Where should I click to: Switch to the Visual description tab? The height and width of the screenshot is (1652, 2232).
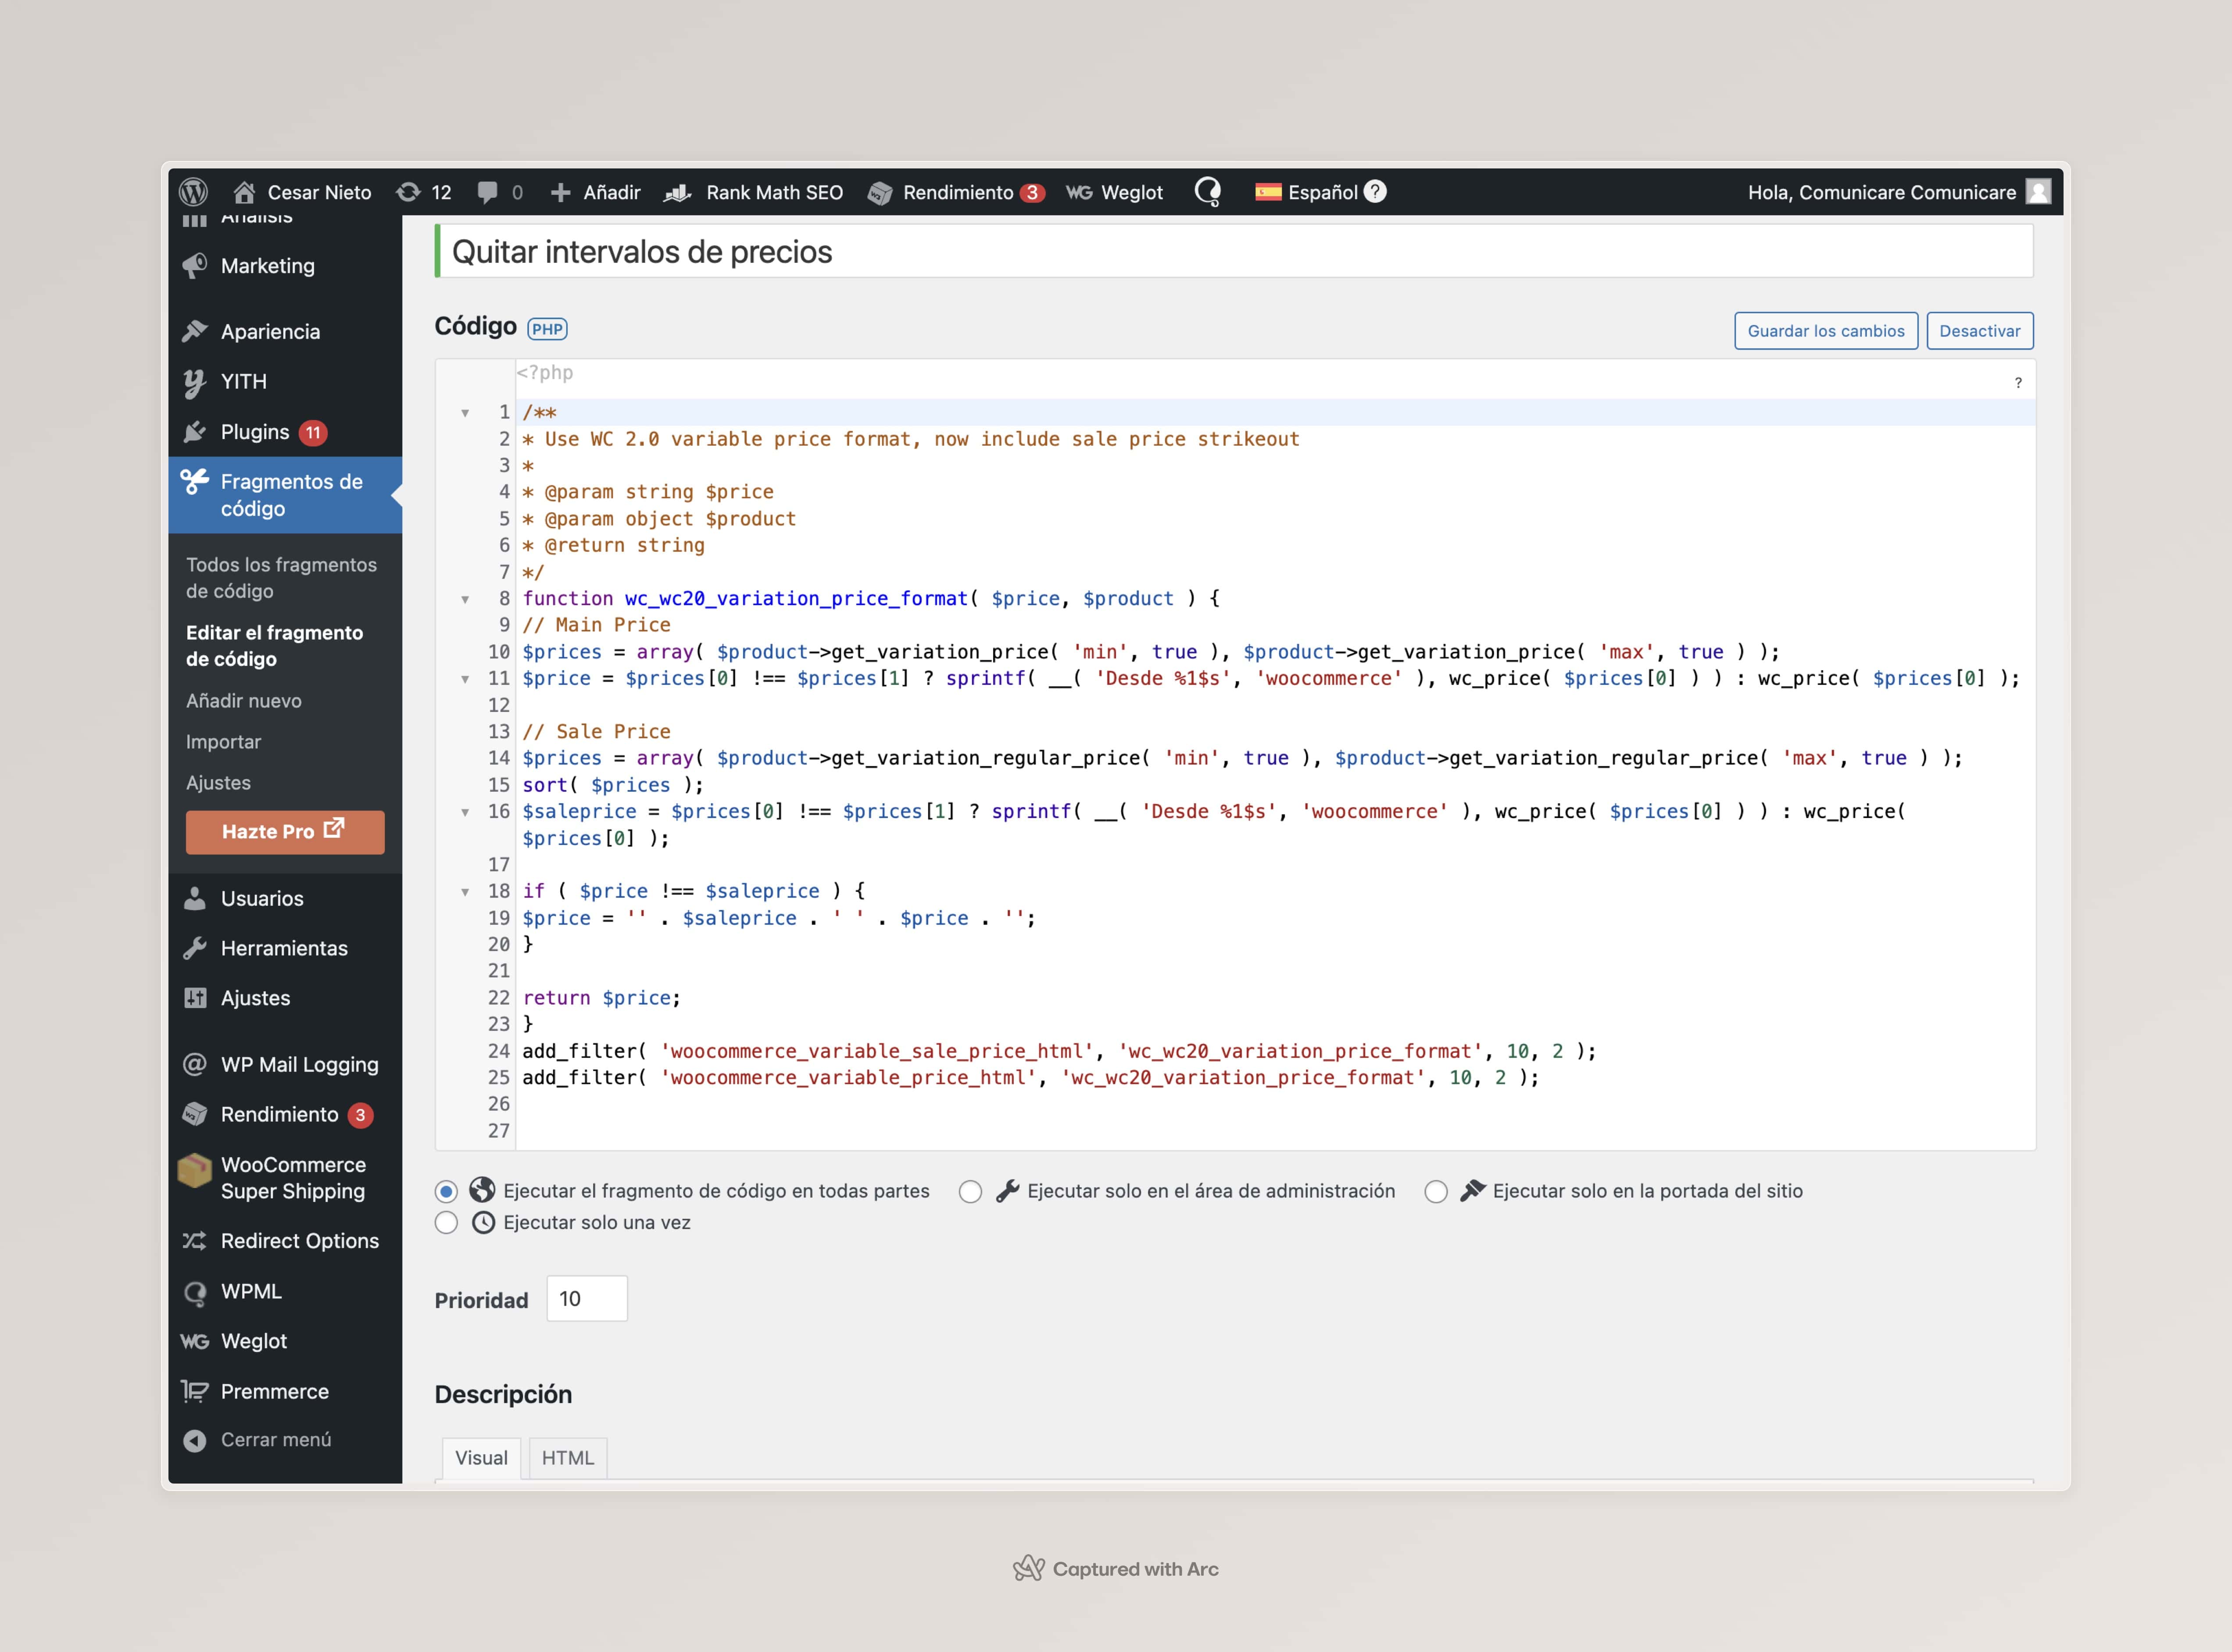[x=481, y=1458]
